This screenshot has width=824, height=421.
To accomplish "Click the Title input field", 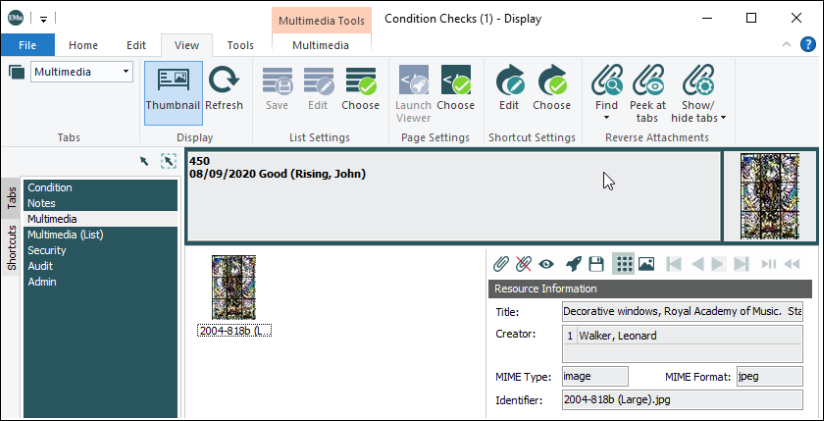I will point(682,312).
